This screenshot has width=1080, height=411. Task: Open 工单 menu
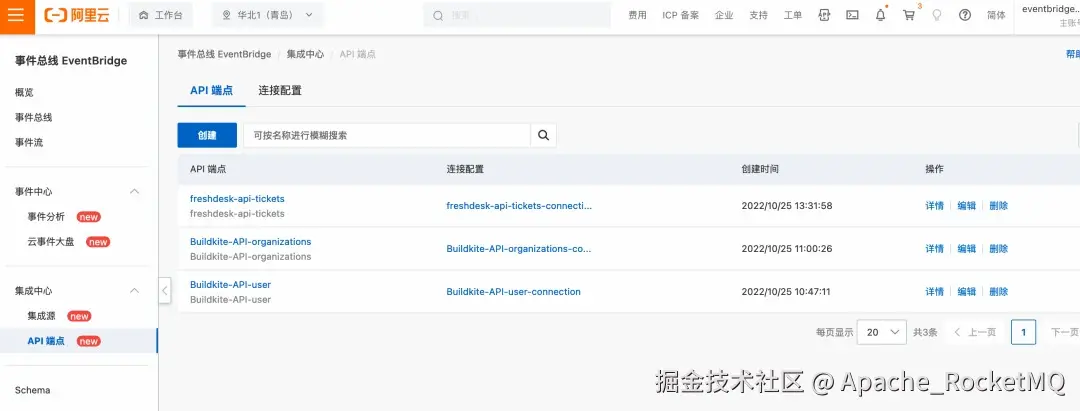[x=793, y=15]
